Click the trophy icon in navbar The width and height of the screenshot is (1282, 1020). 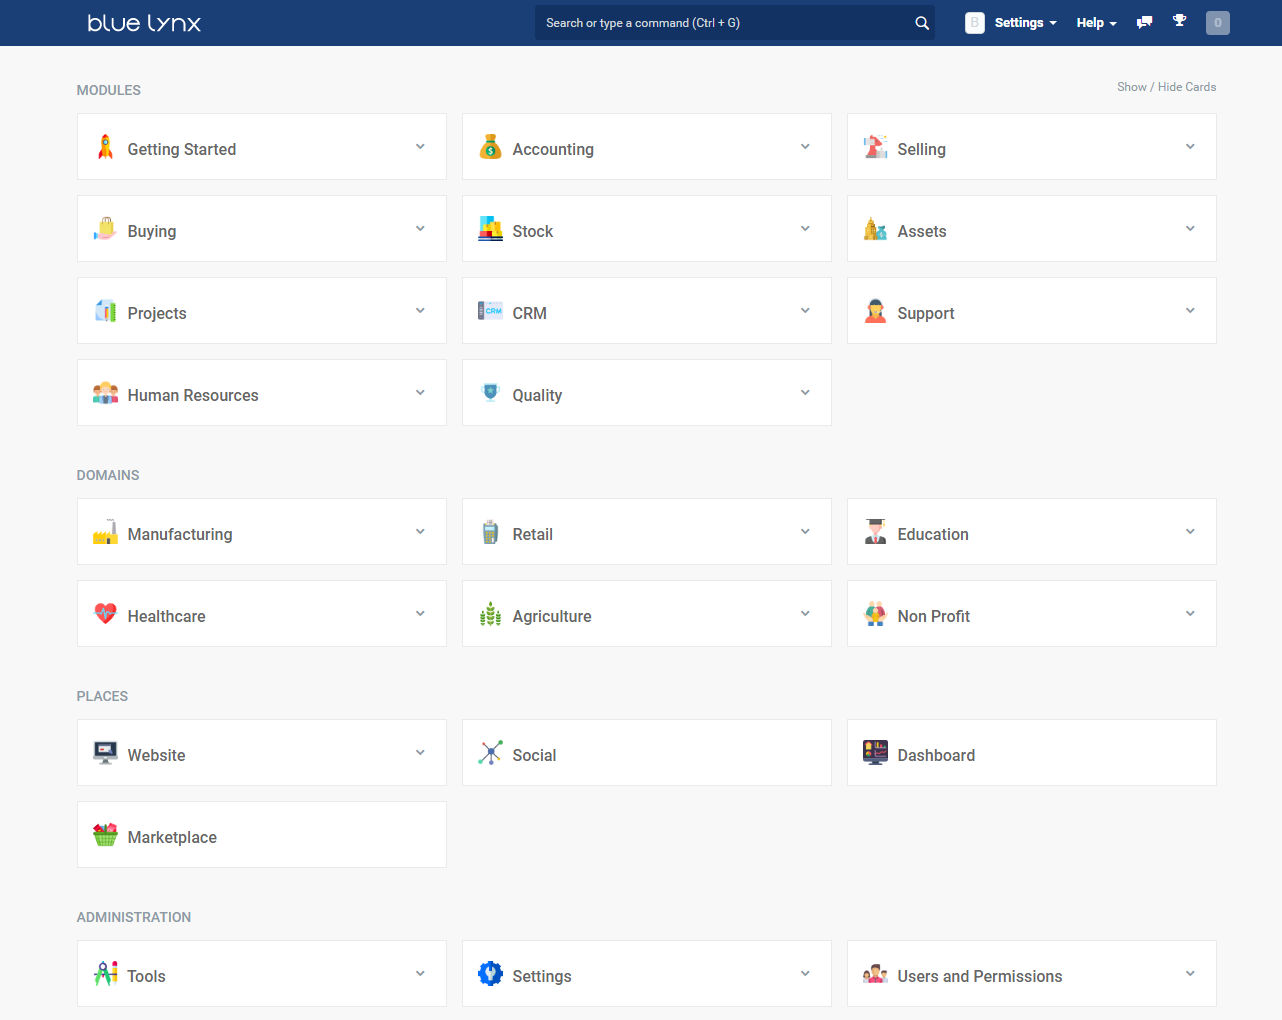click(1180, 21)
